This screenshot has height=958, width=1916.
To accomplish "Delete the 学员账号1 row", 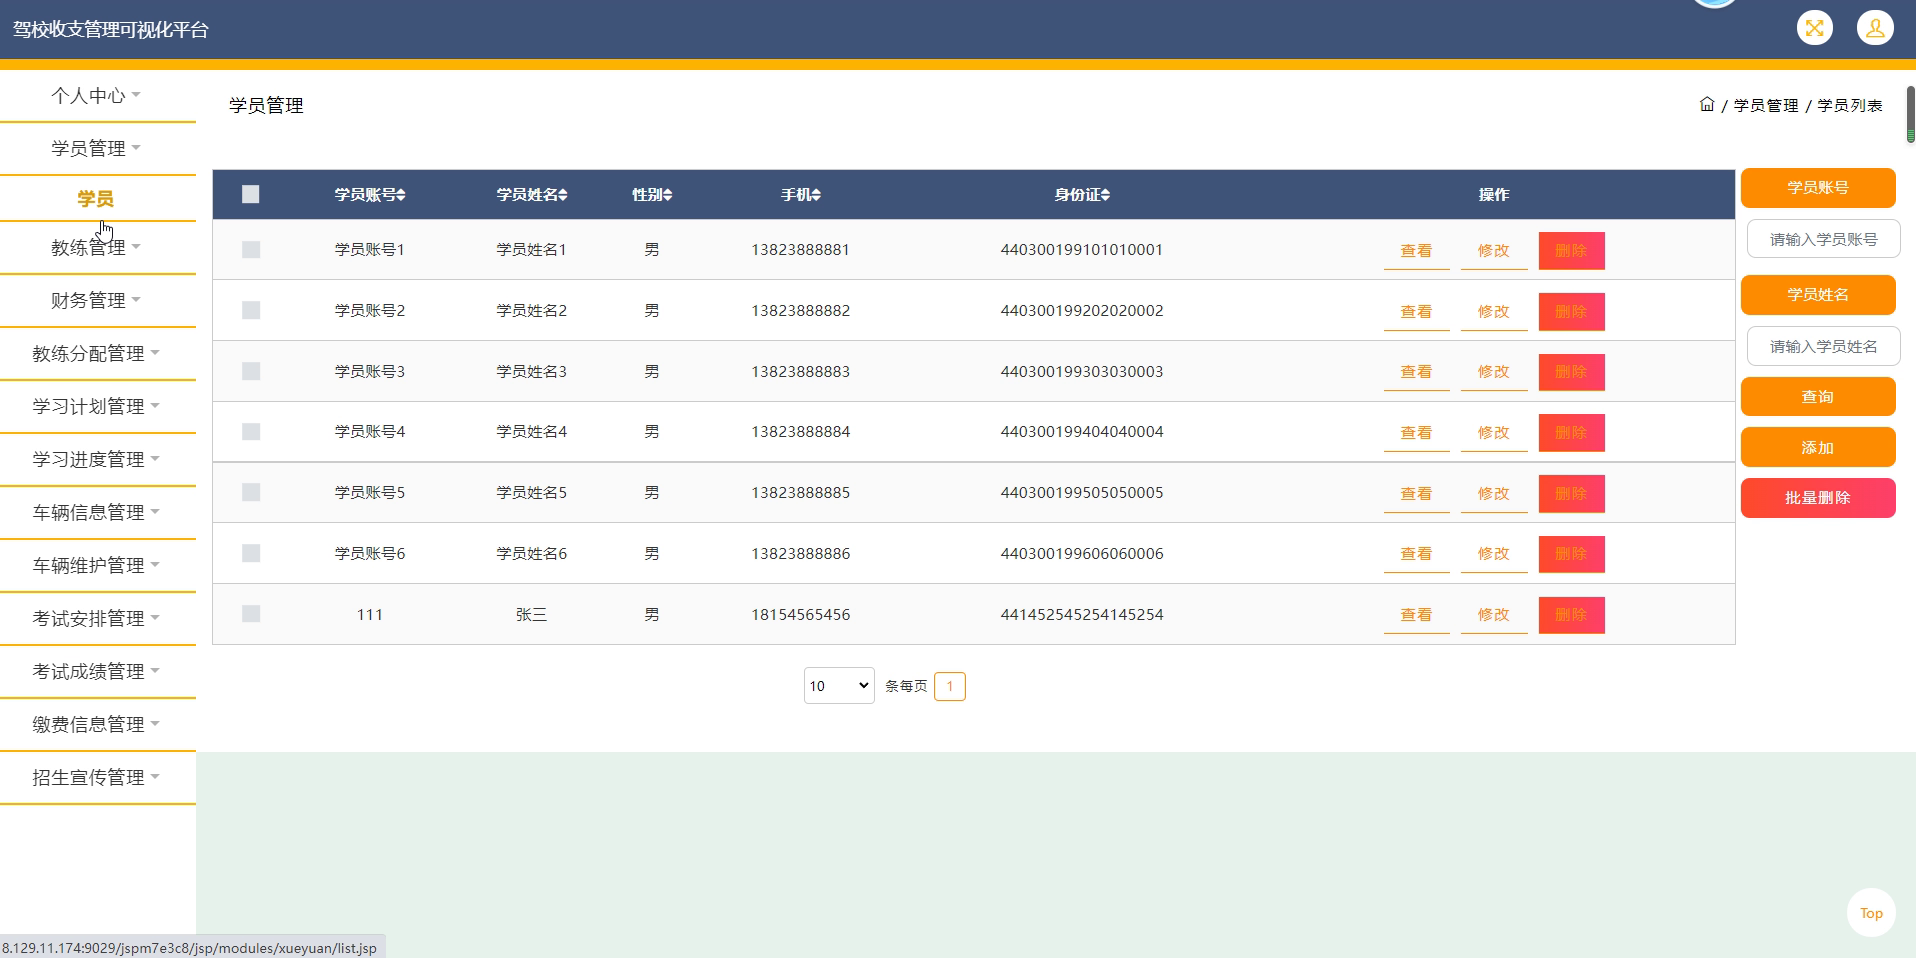I will [1571, 251].
